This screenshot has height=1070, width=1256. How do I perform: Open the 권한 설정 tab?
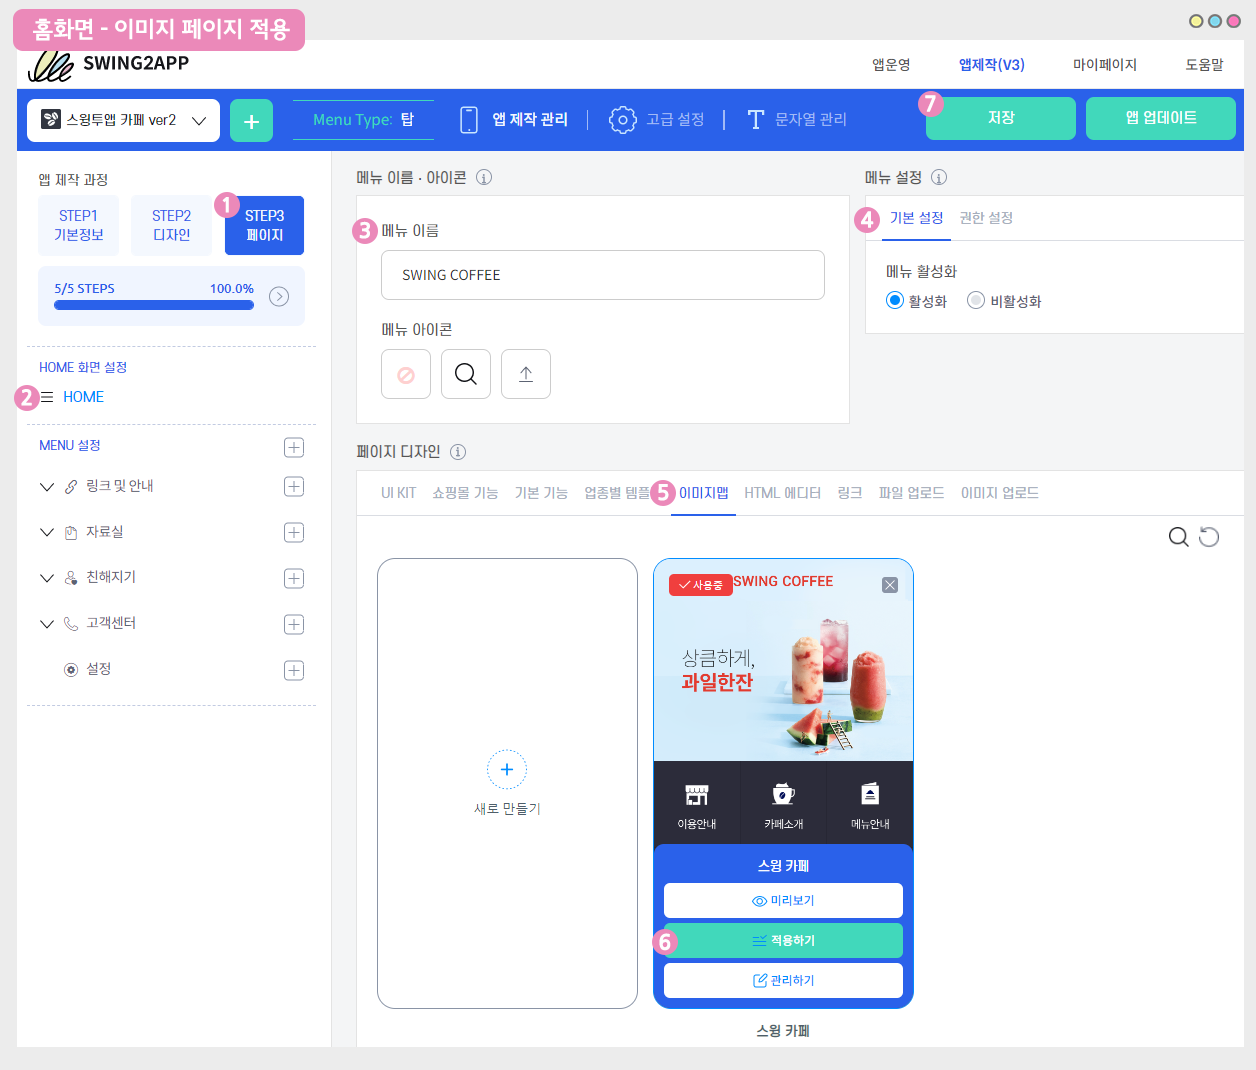986,218
